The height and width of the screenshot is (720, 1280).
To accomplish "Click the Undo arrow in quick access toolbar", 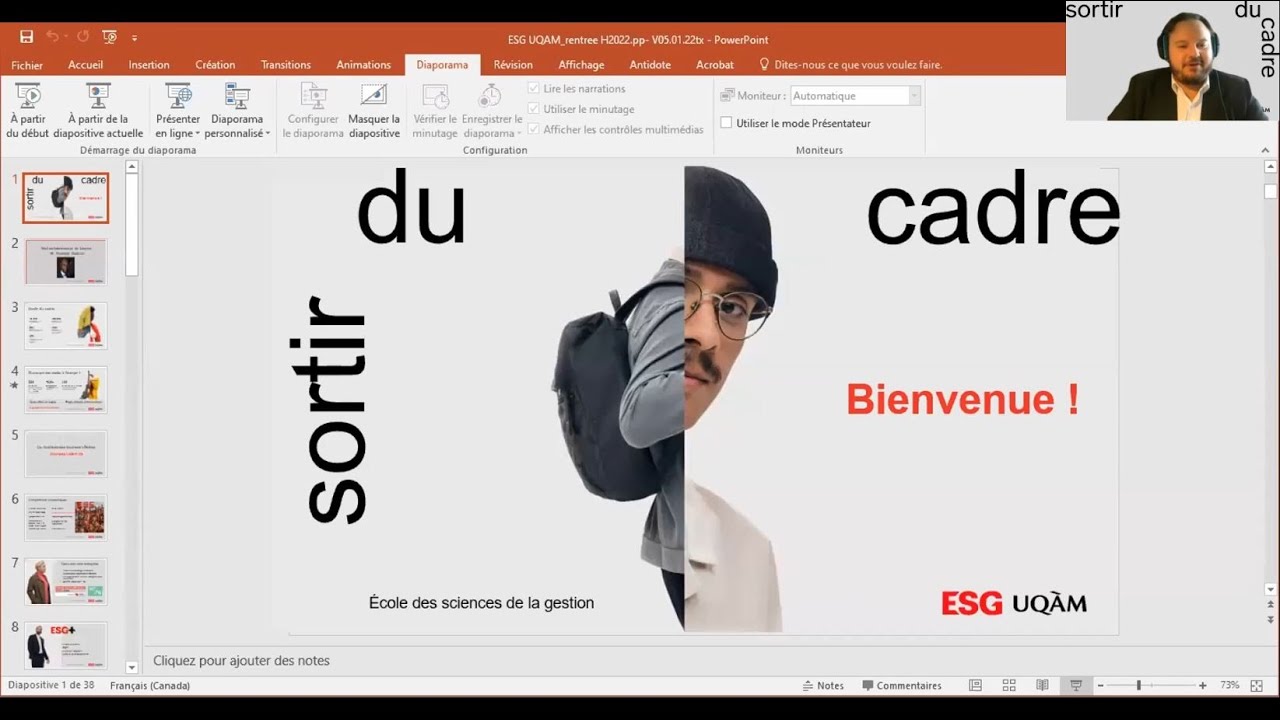I will point(52,37).
